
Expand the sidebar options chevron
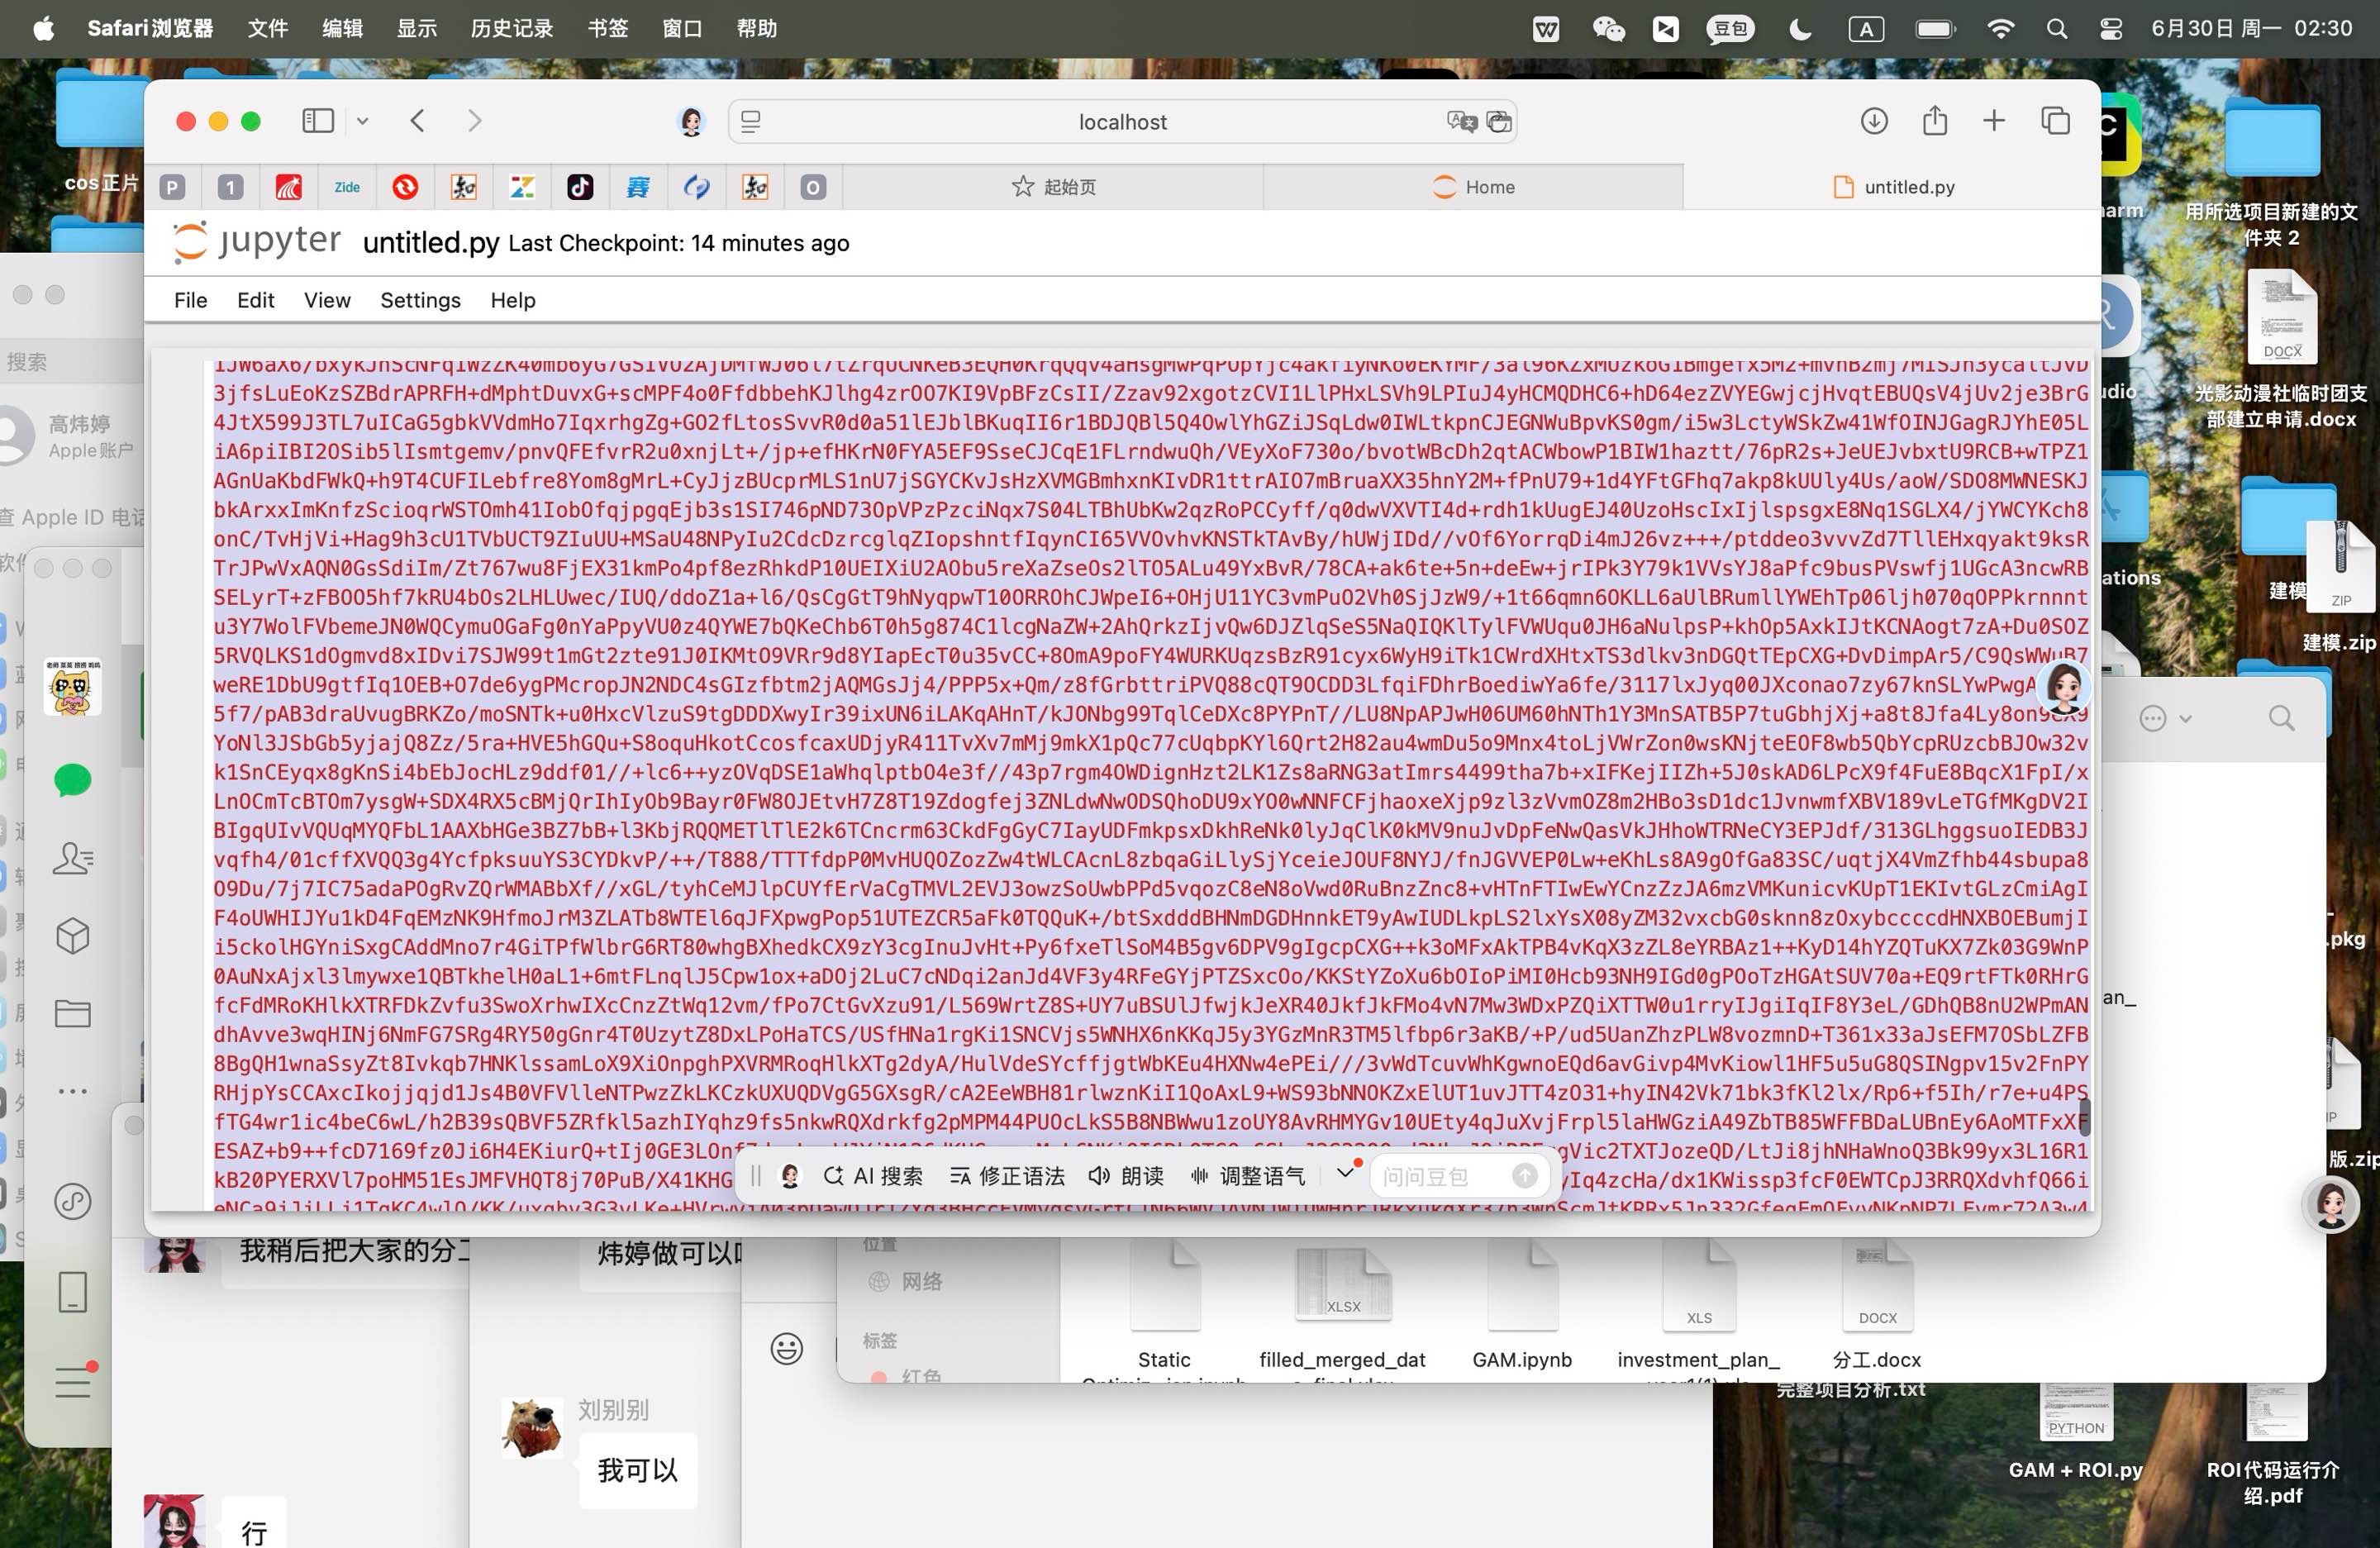click(363, 121)
